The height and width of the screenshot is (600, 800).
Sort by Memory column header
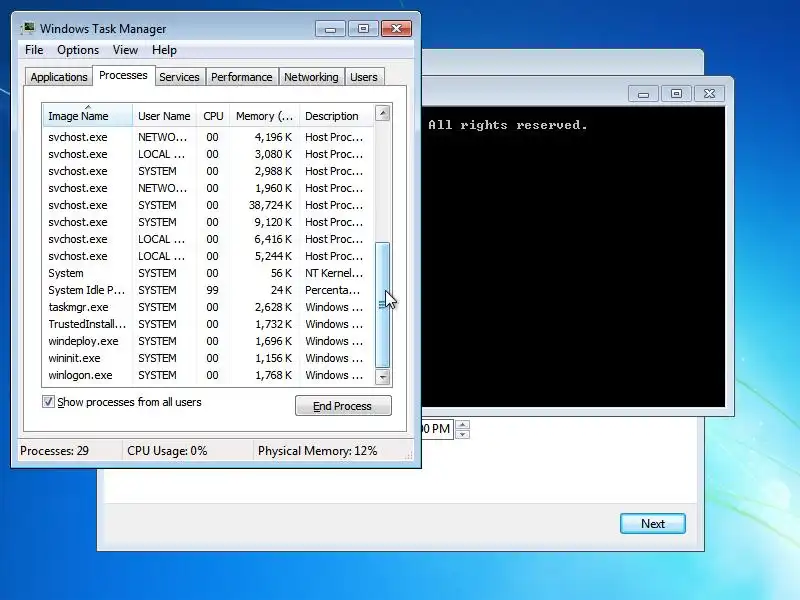[264, 116]
